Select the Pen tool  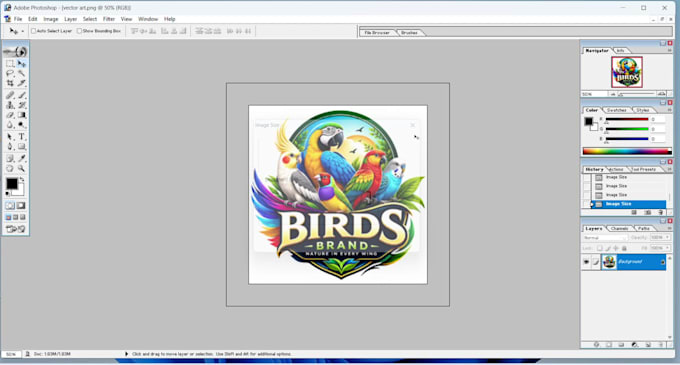click(x=10, y=147)
